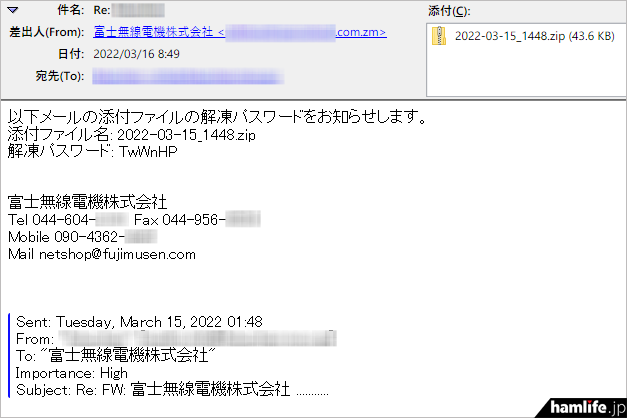Click the 添付(C): attachments label
The width and height of the screenshot is (627, 418).
click(x=449, y=11)
